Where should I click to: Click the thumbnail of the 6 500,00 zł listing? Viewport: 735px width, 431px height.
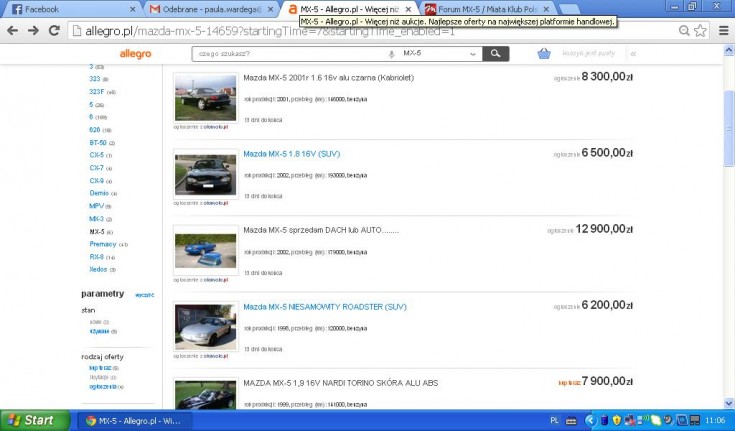(206, 174)
